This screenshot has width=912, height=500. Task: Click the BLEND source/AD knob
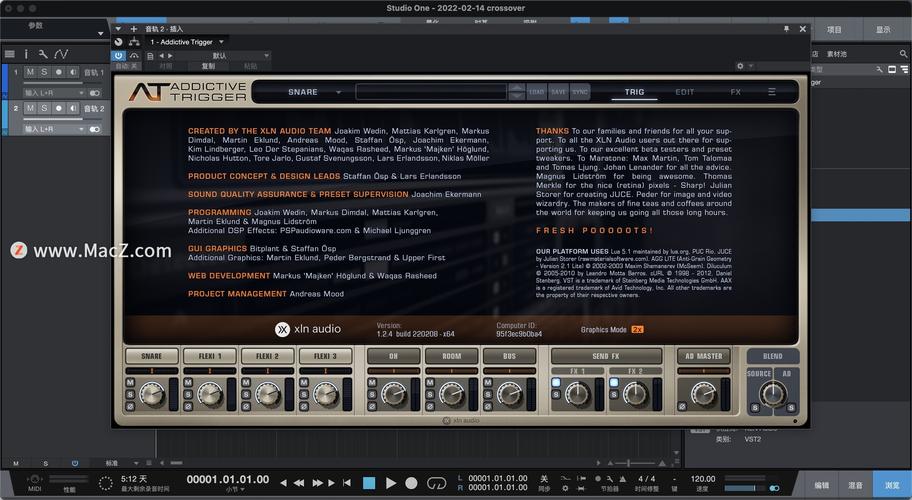(772, 394)
